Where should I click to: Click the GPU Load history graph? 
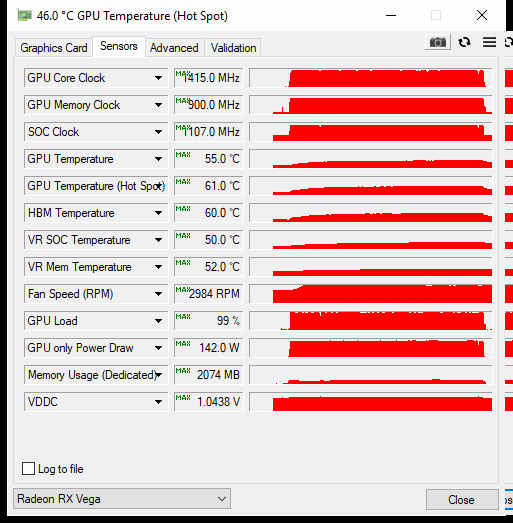(371, 321)
